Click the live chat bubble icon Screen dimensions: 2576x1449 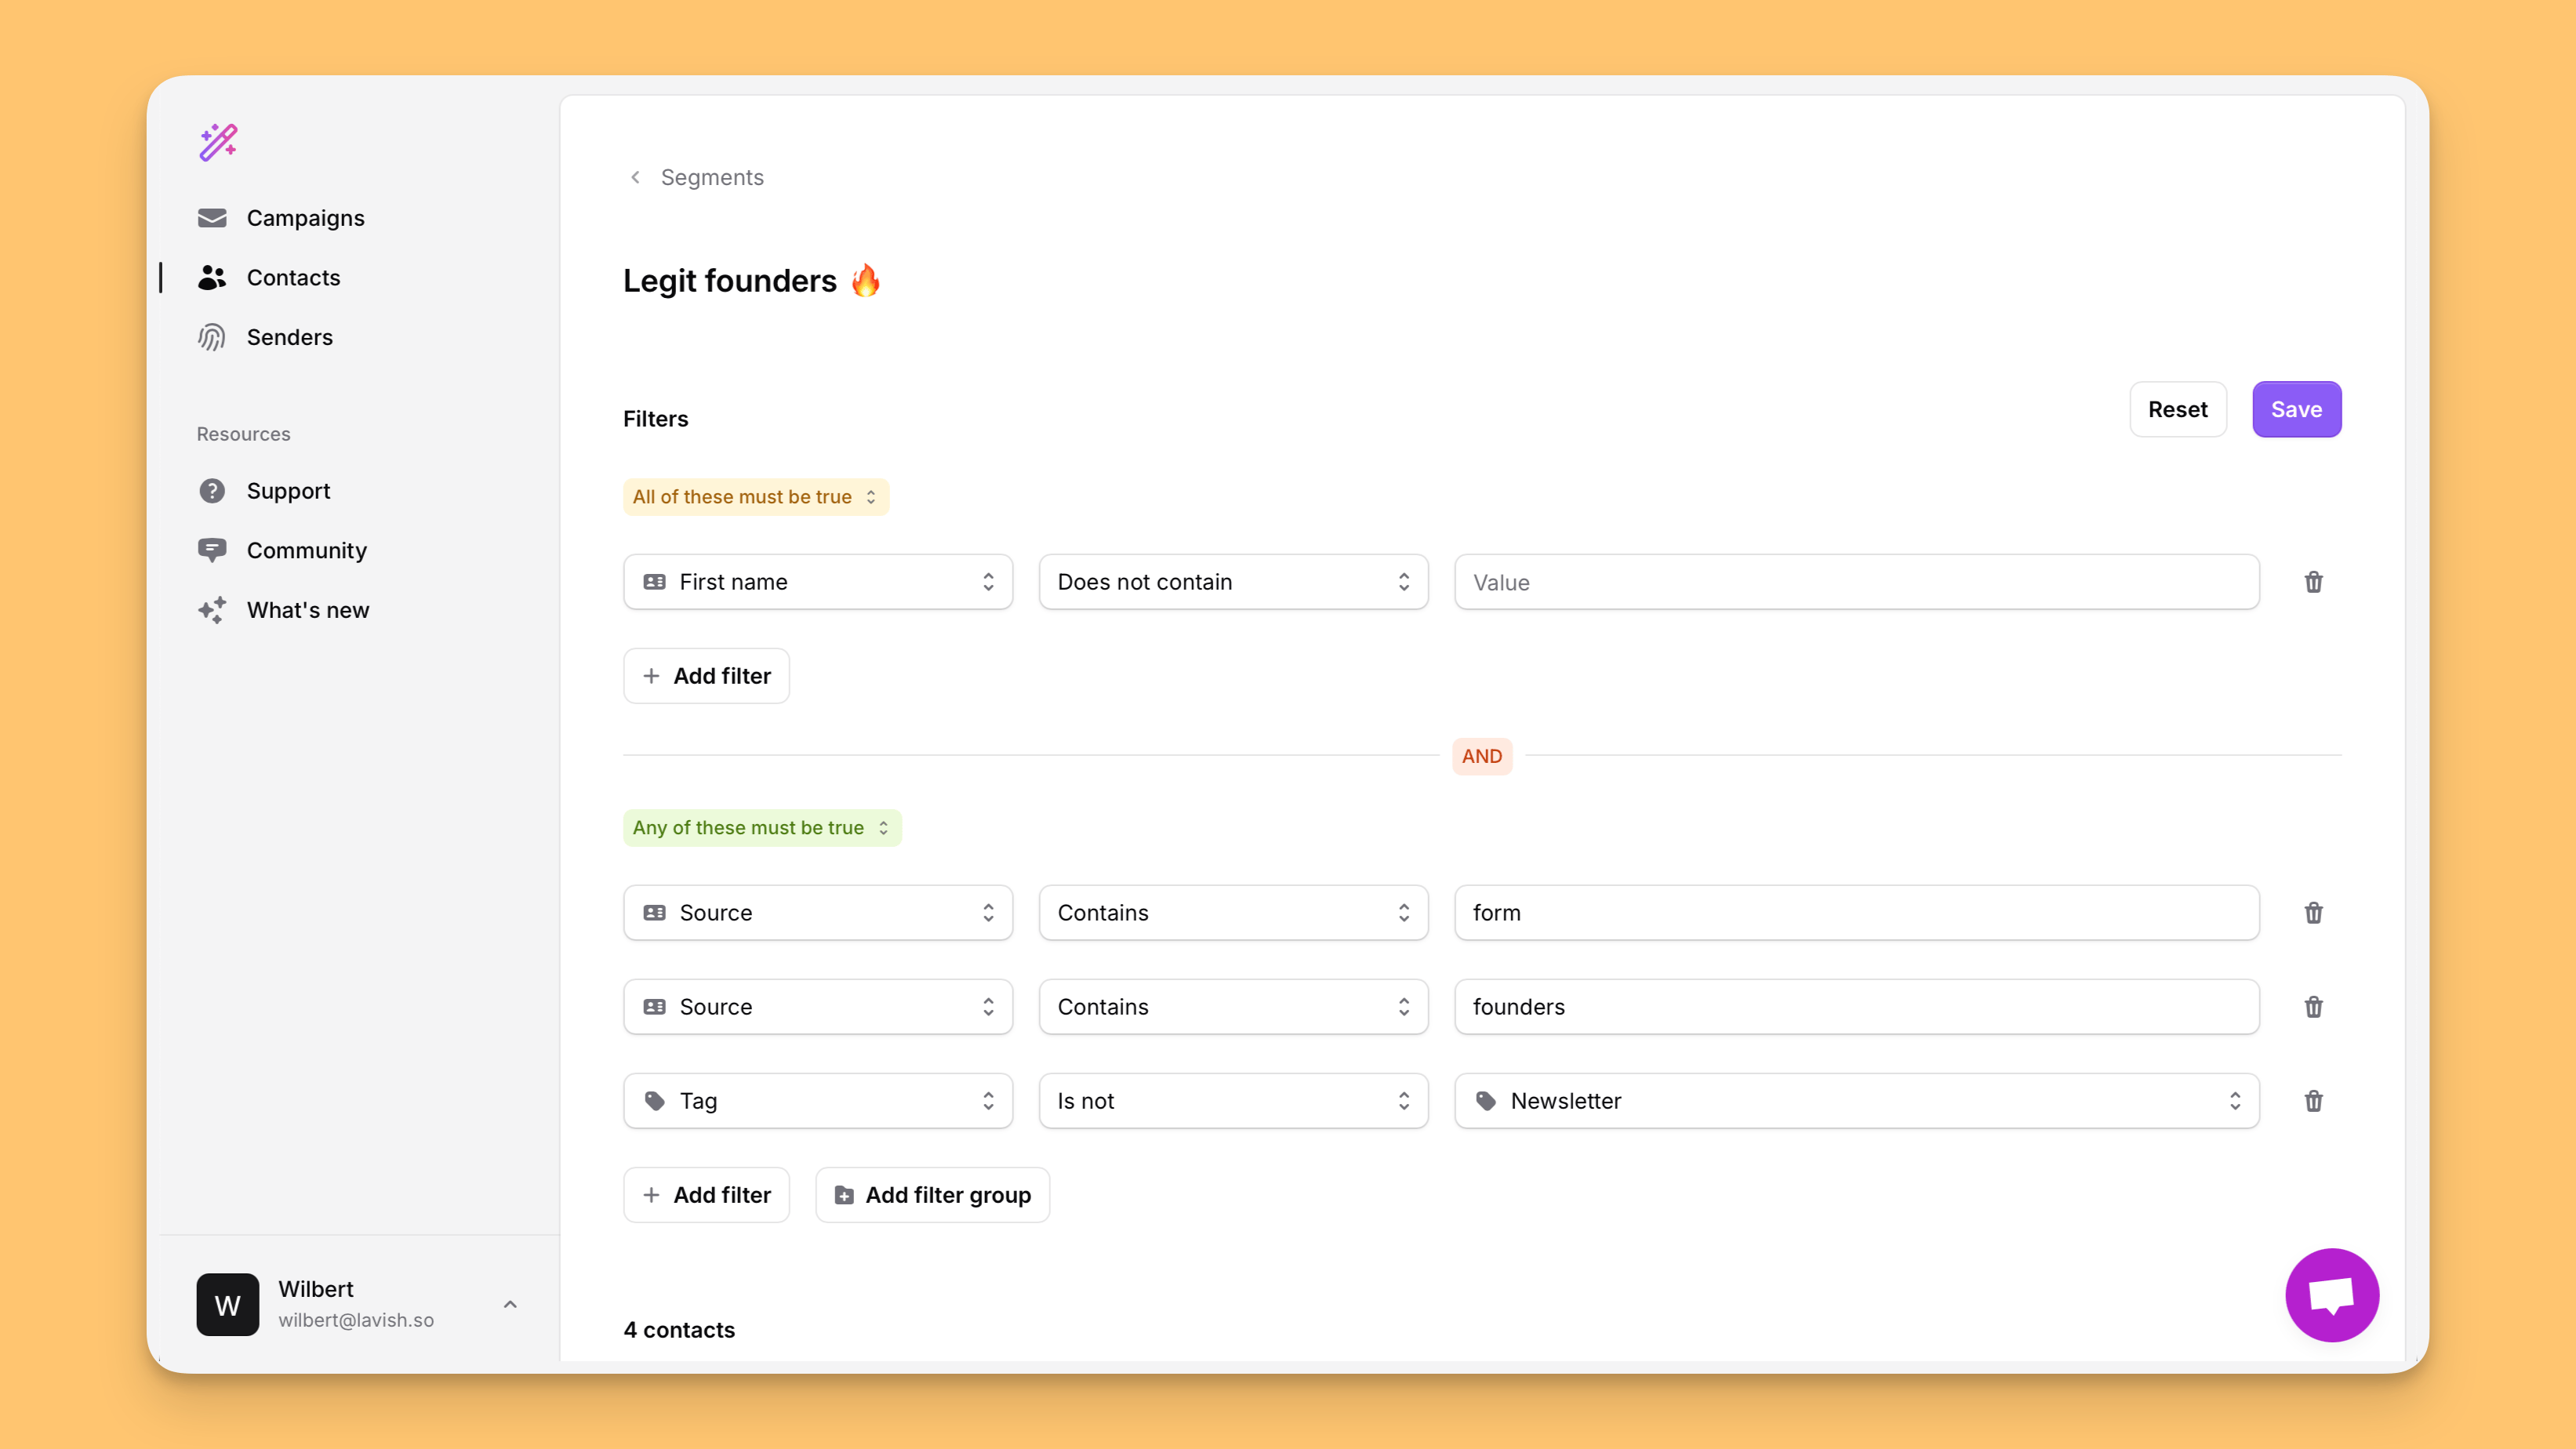click(2332, 1293)
